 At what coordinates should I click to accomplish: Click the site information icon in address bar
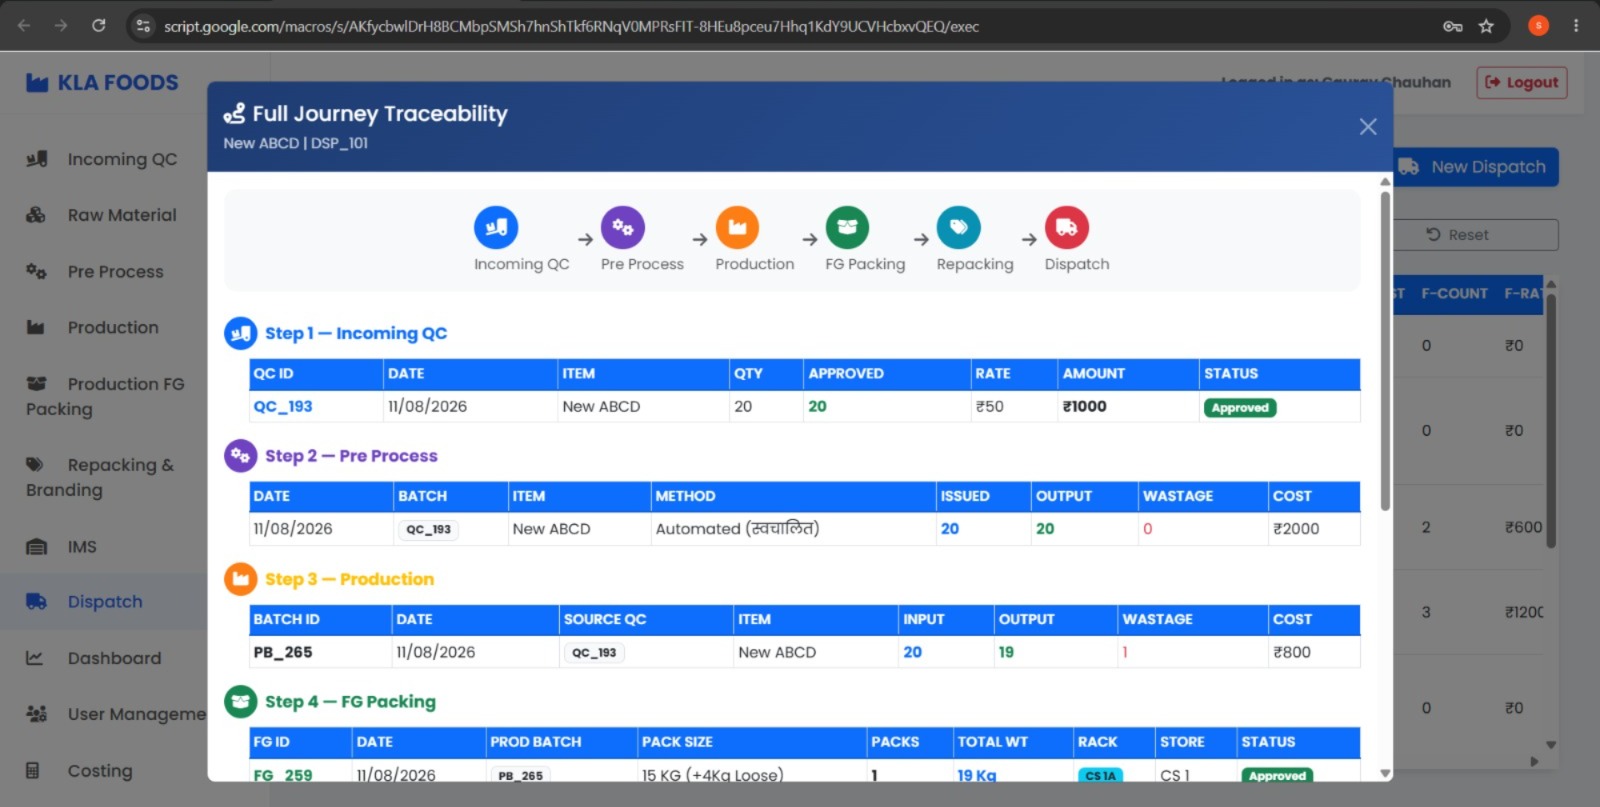tap(143, 26)
